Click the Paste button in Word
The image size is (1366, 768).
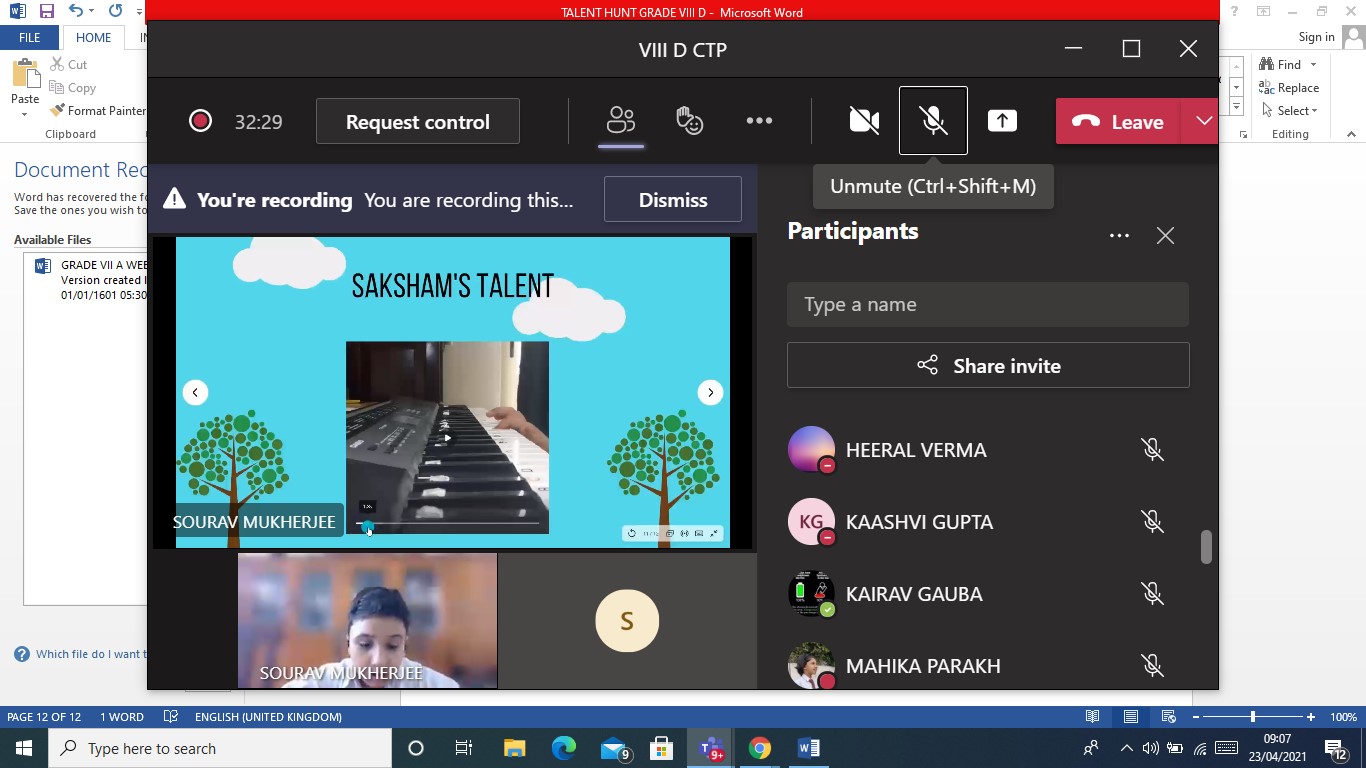point(25,88)
